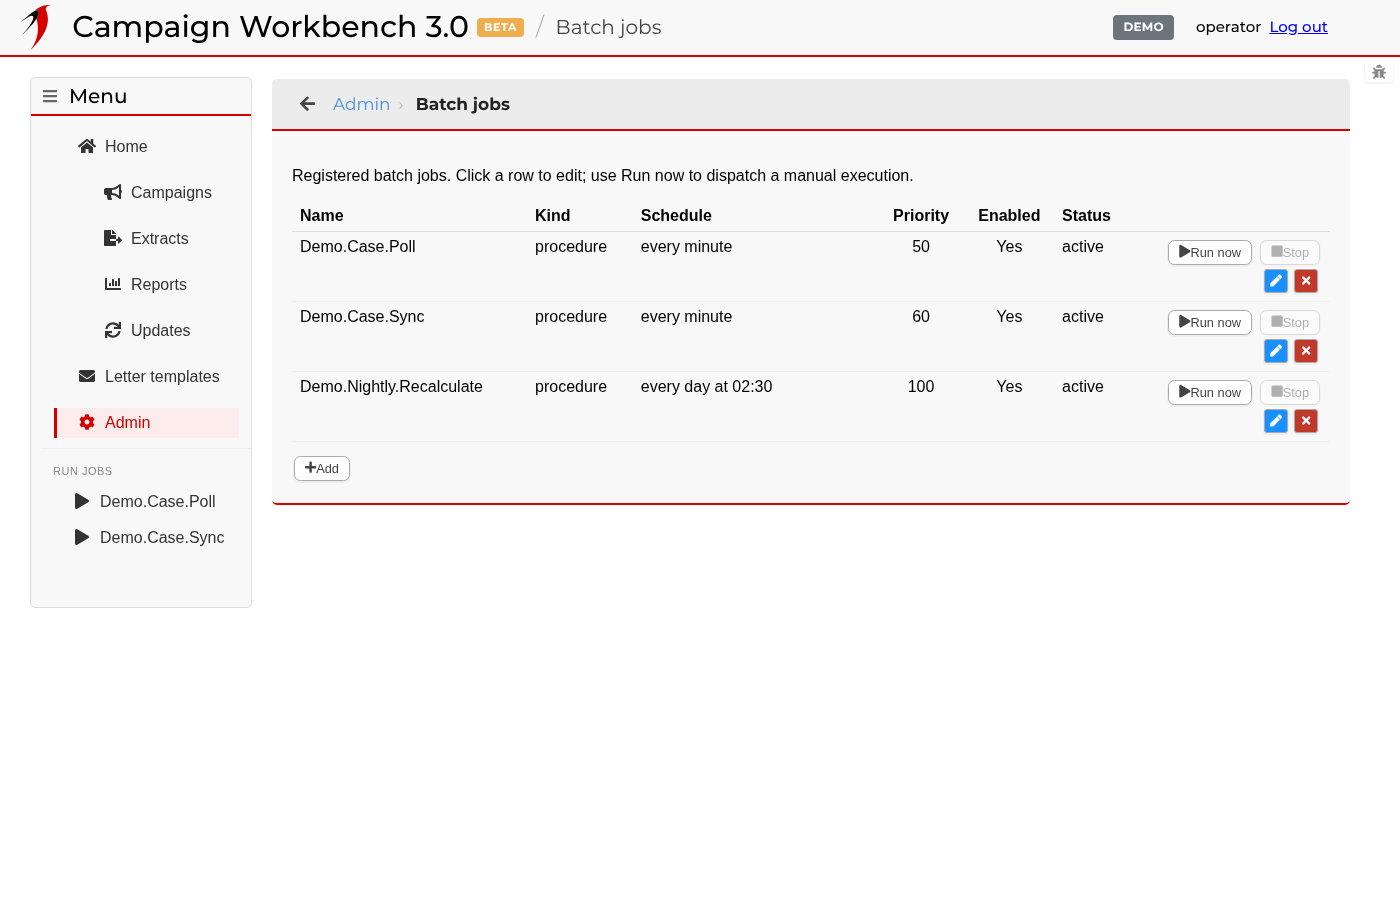Image resolution: width=1400 pixels, height=900 pixels.
Task: Click the red bird application logo
Action: coord(37,27)
